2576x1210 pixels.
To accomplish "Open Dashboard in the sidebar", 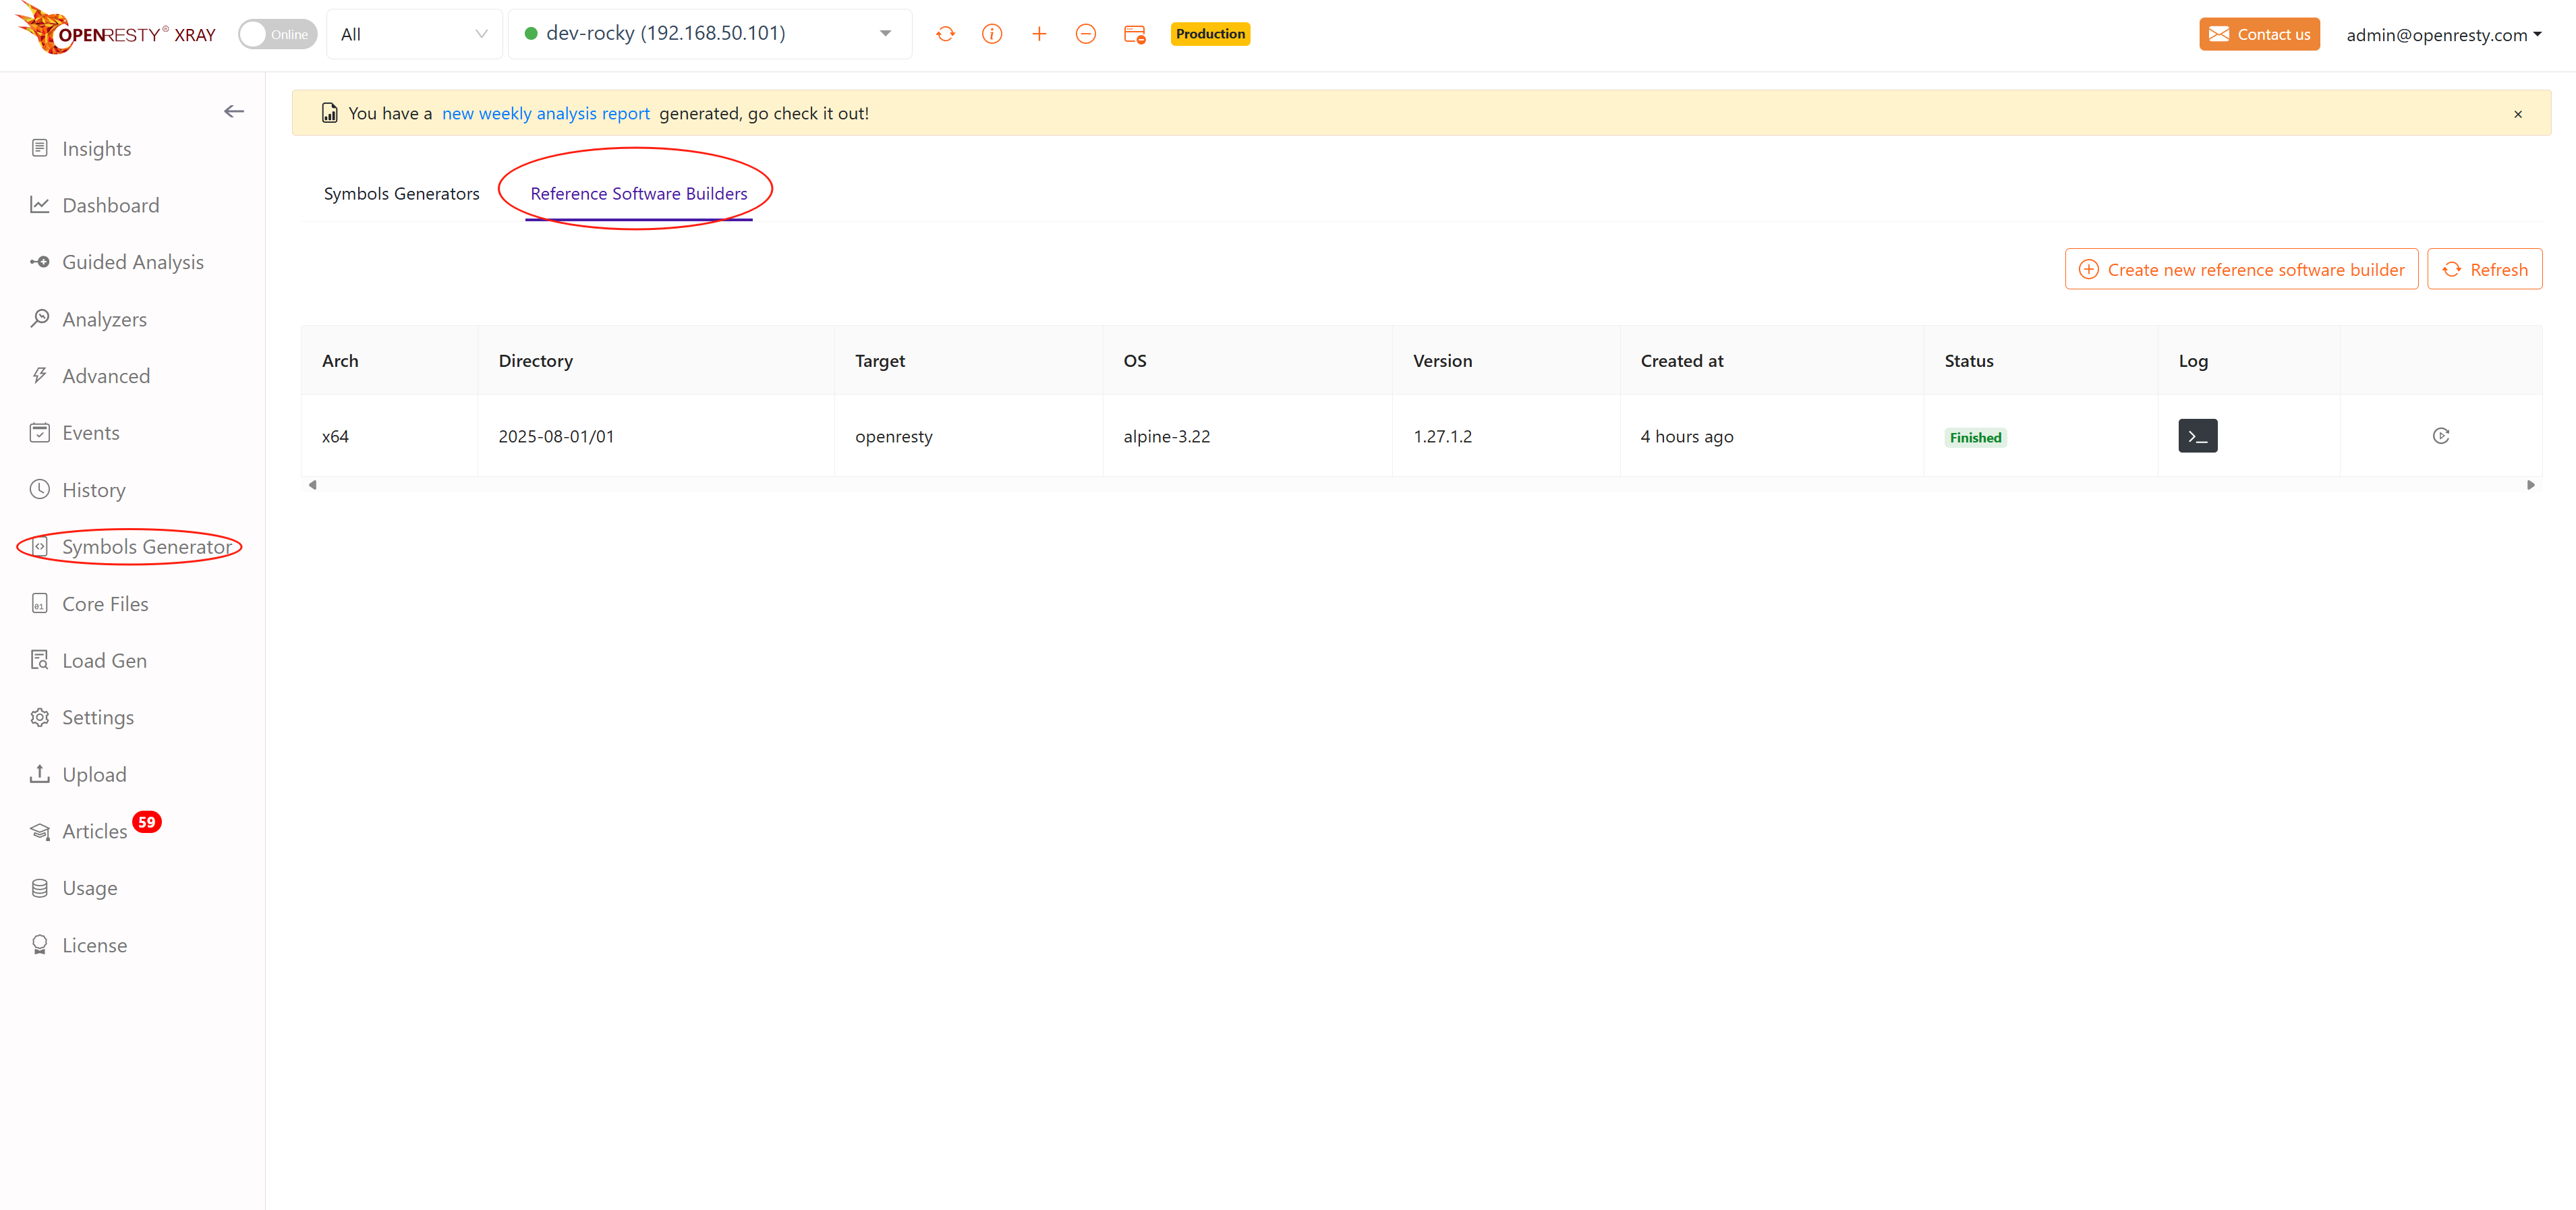I will 110,205.
